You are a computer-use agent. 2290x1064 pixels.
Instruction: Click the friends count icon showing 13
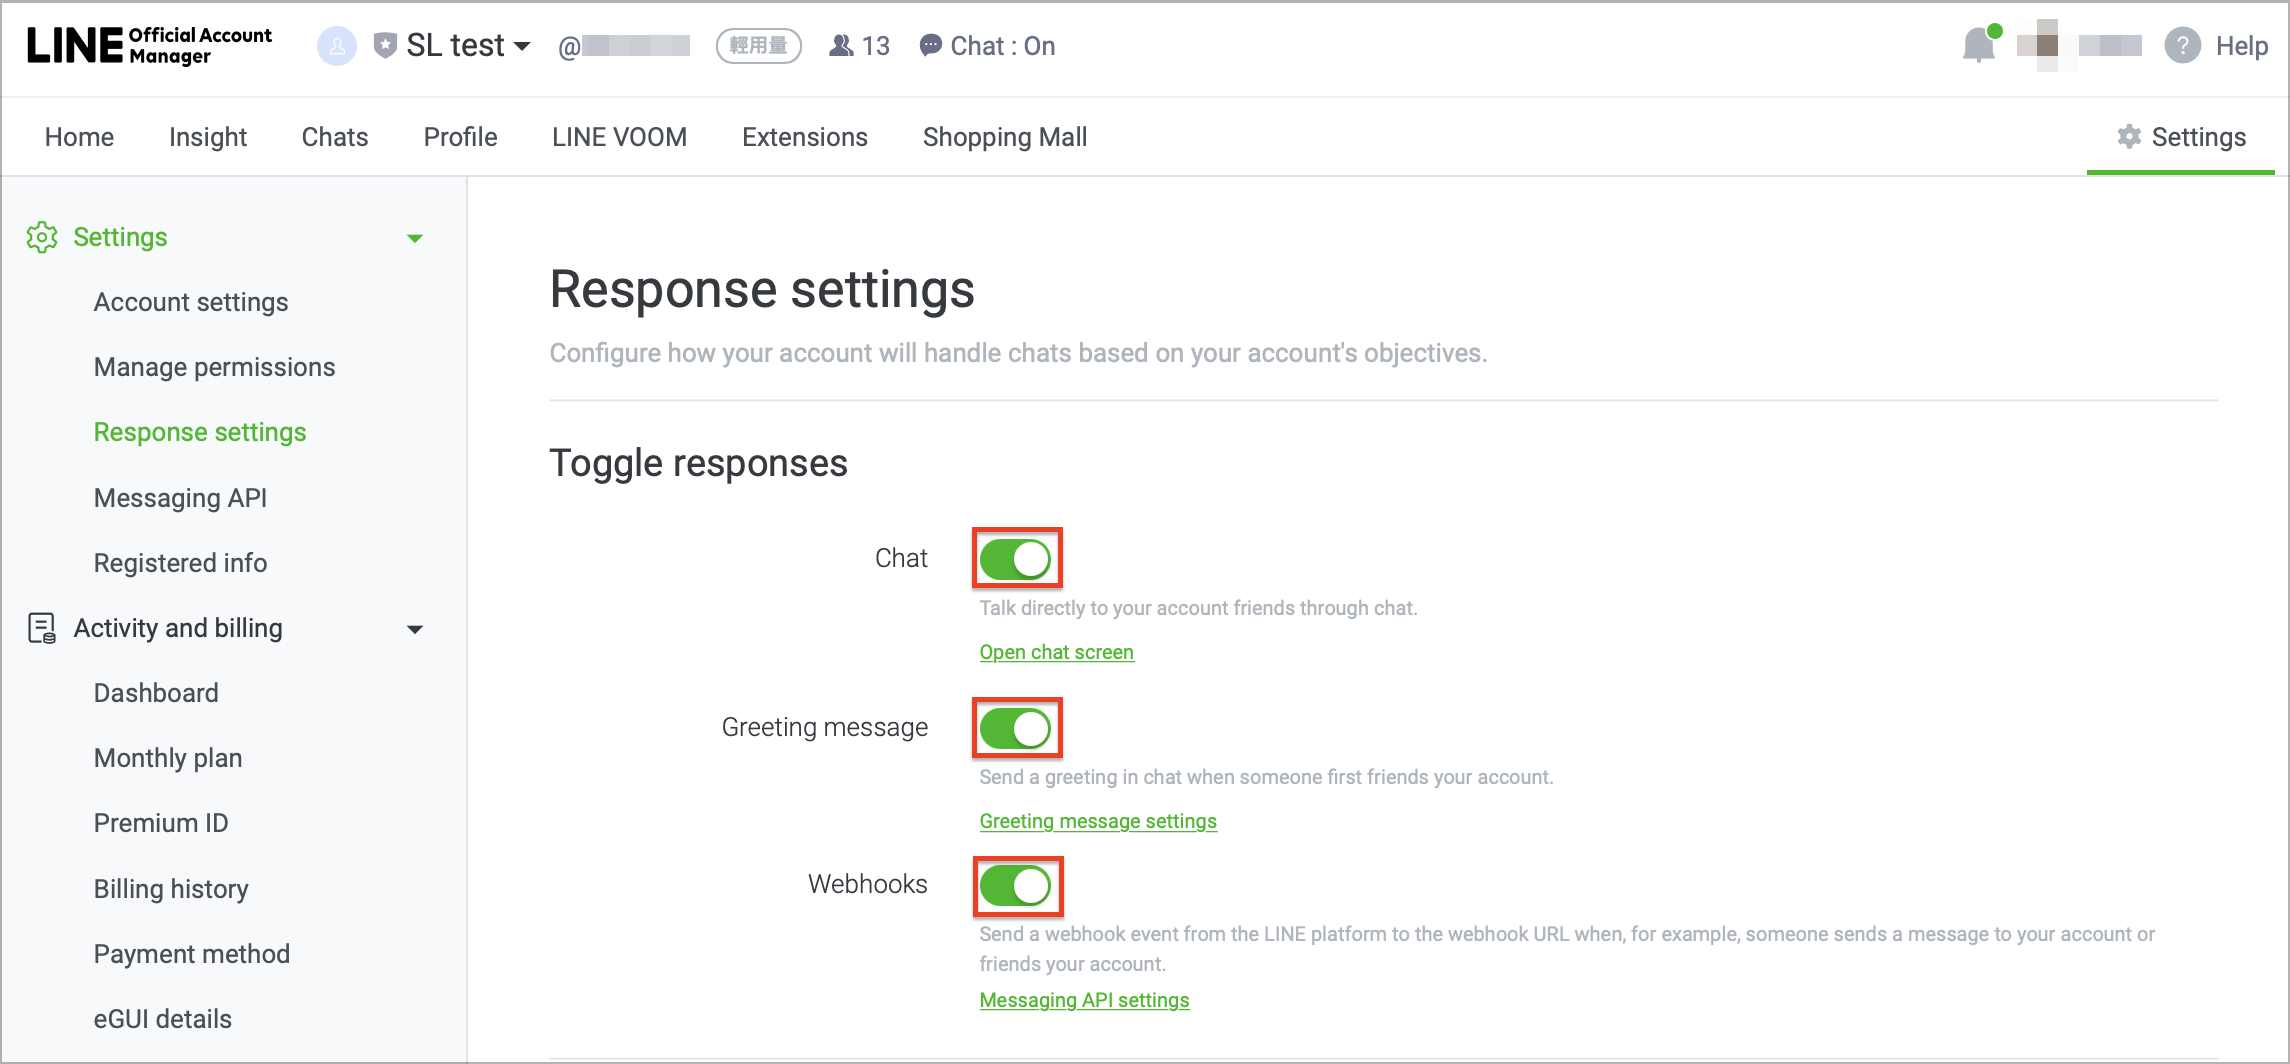coord(842,46)
